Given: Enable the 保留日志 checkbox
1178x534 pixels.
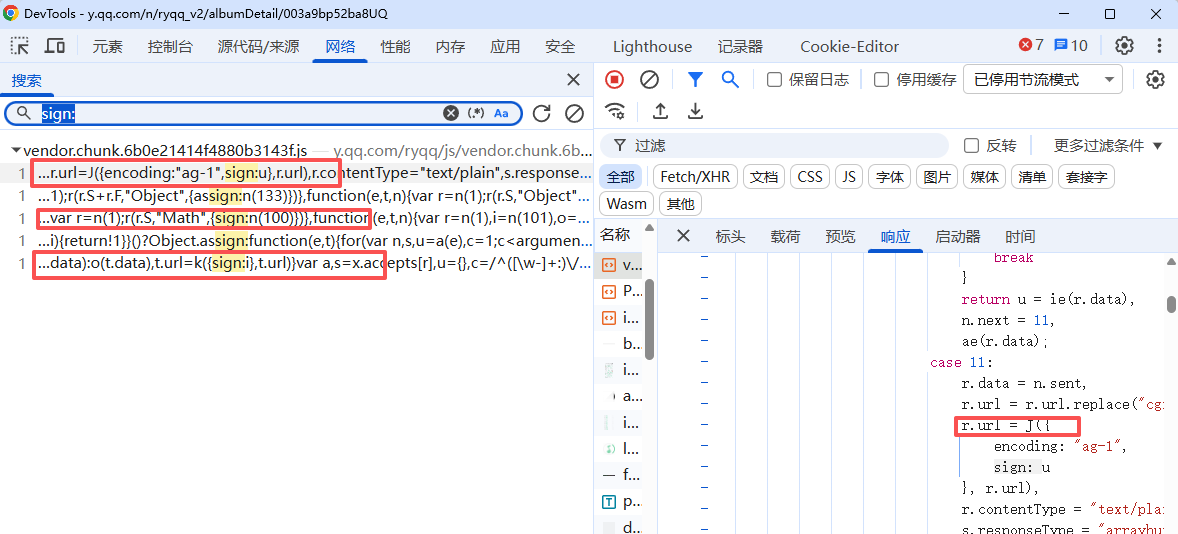Looking at the screenshot, I should 775,80.
